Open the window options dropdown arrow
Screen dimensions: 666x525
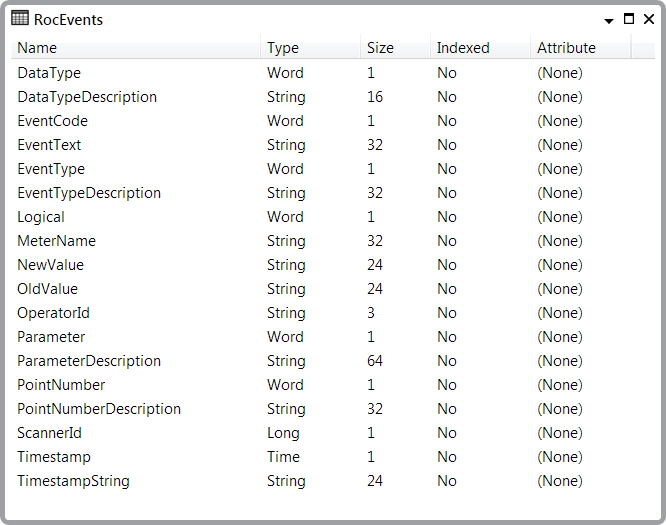click(x=609, y=20)
